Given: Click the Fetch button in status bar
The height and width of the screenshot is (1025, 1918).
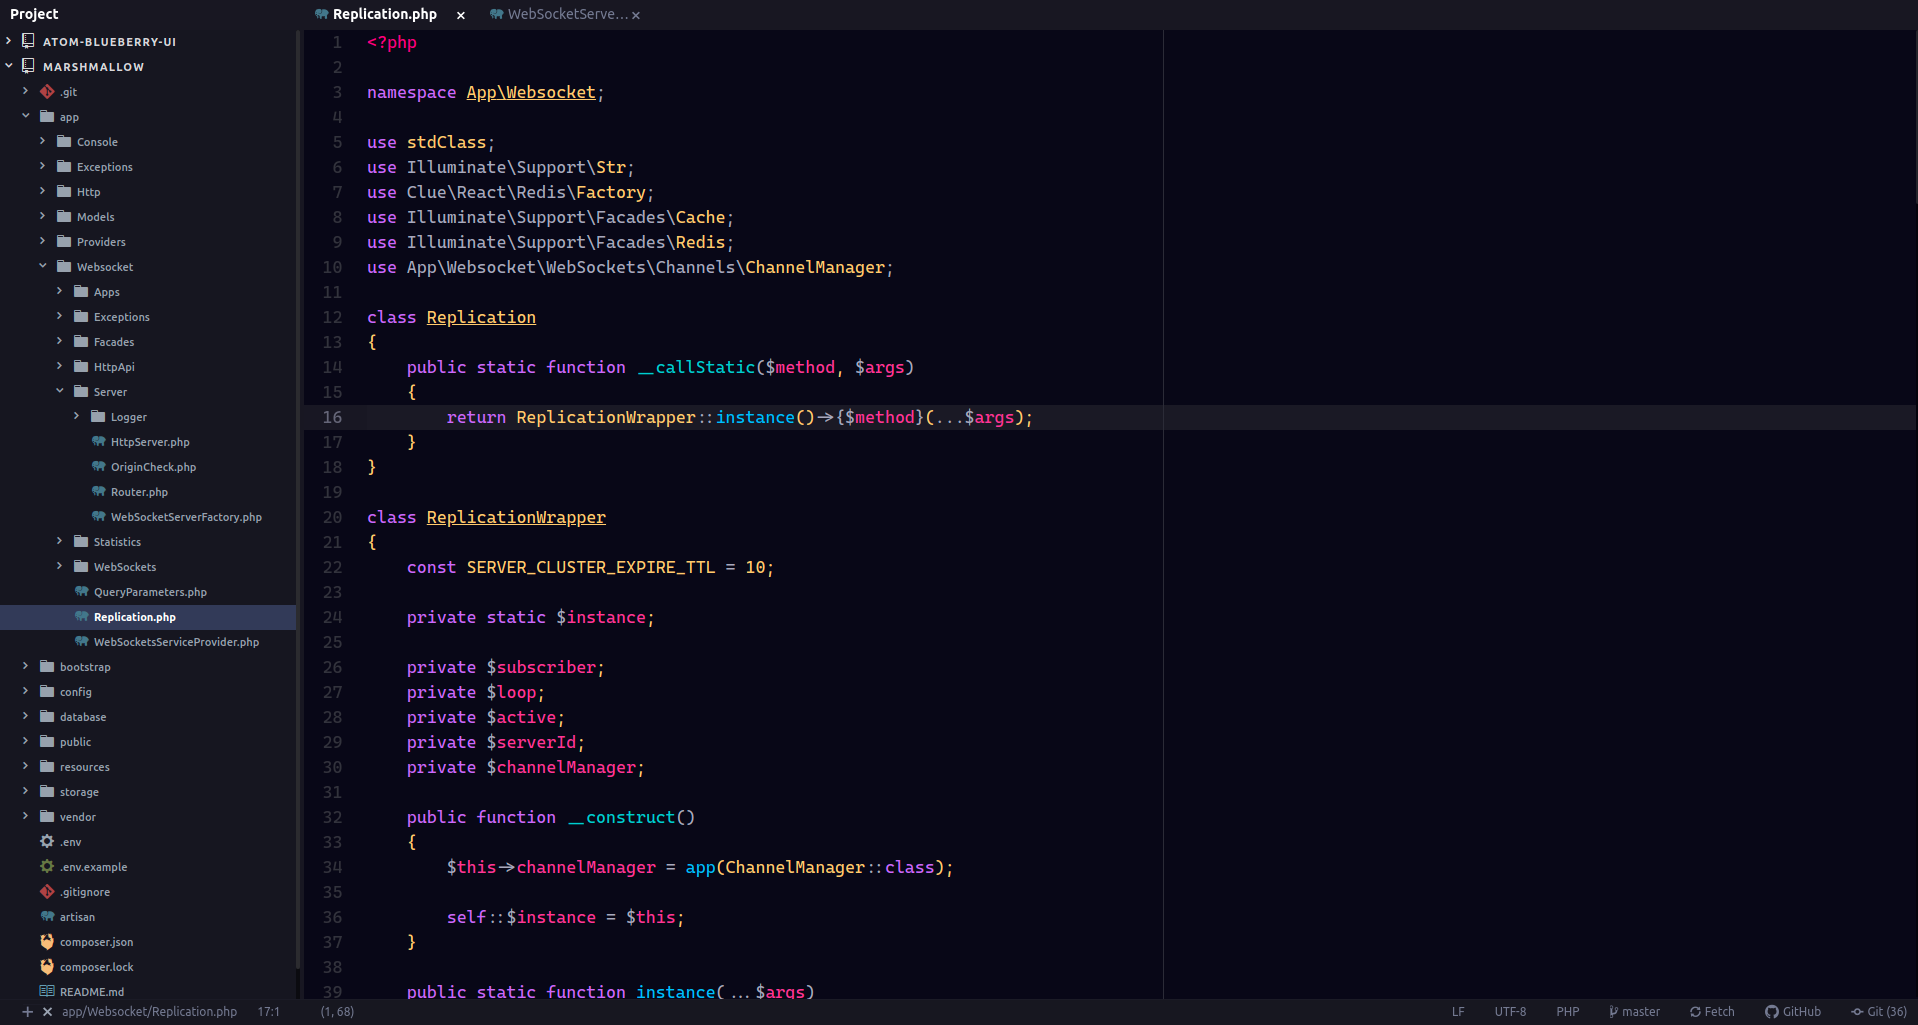Looking at the screenshot, I should 1712,1012.
